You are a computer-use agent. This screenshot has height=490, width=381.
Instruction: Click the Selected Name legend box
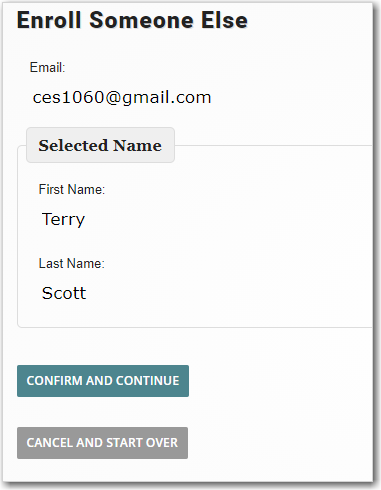[x=100, y=145]
